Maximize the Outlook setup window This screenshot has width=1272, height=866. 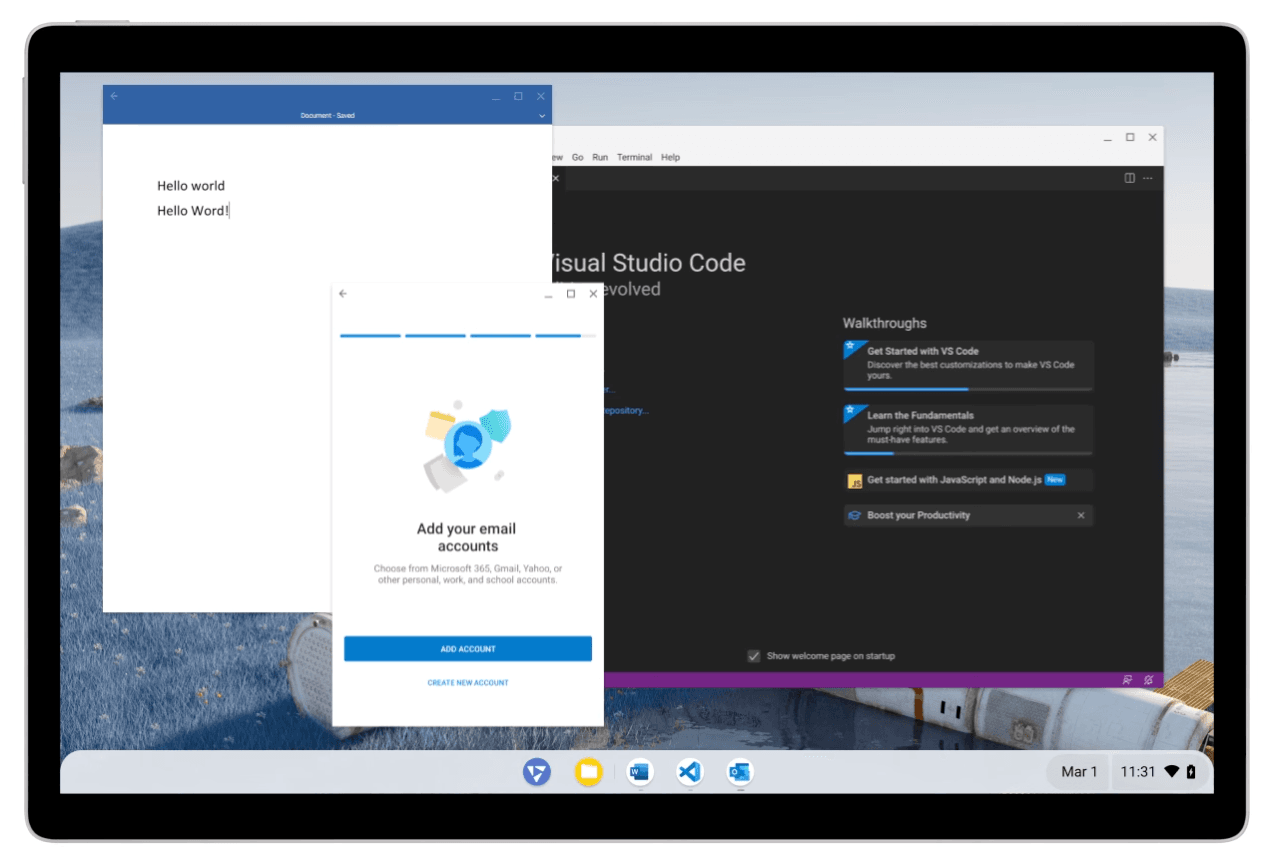click(571, 294)
